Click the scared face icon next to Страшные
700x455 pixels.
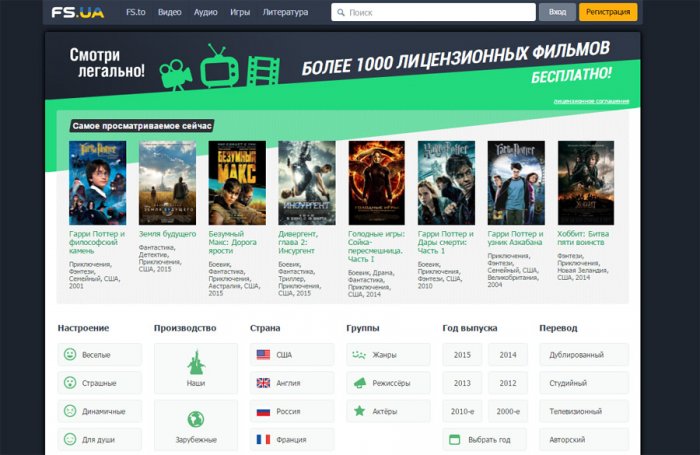[70, 383]
